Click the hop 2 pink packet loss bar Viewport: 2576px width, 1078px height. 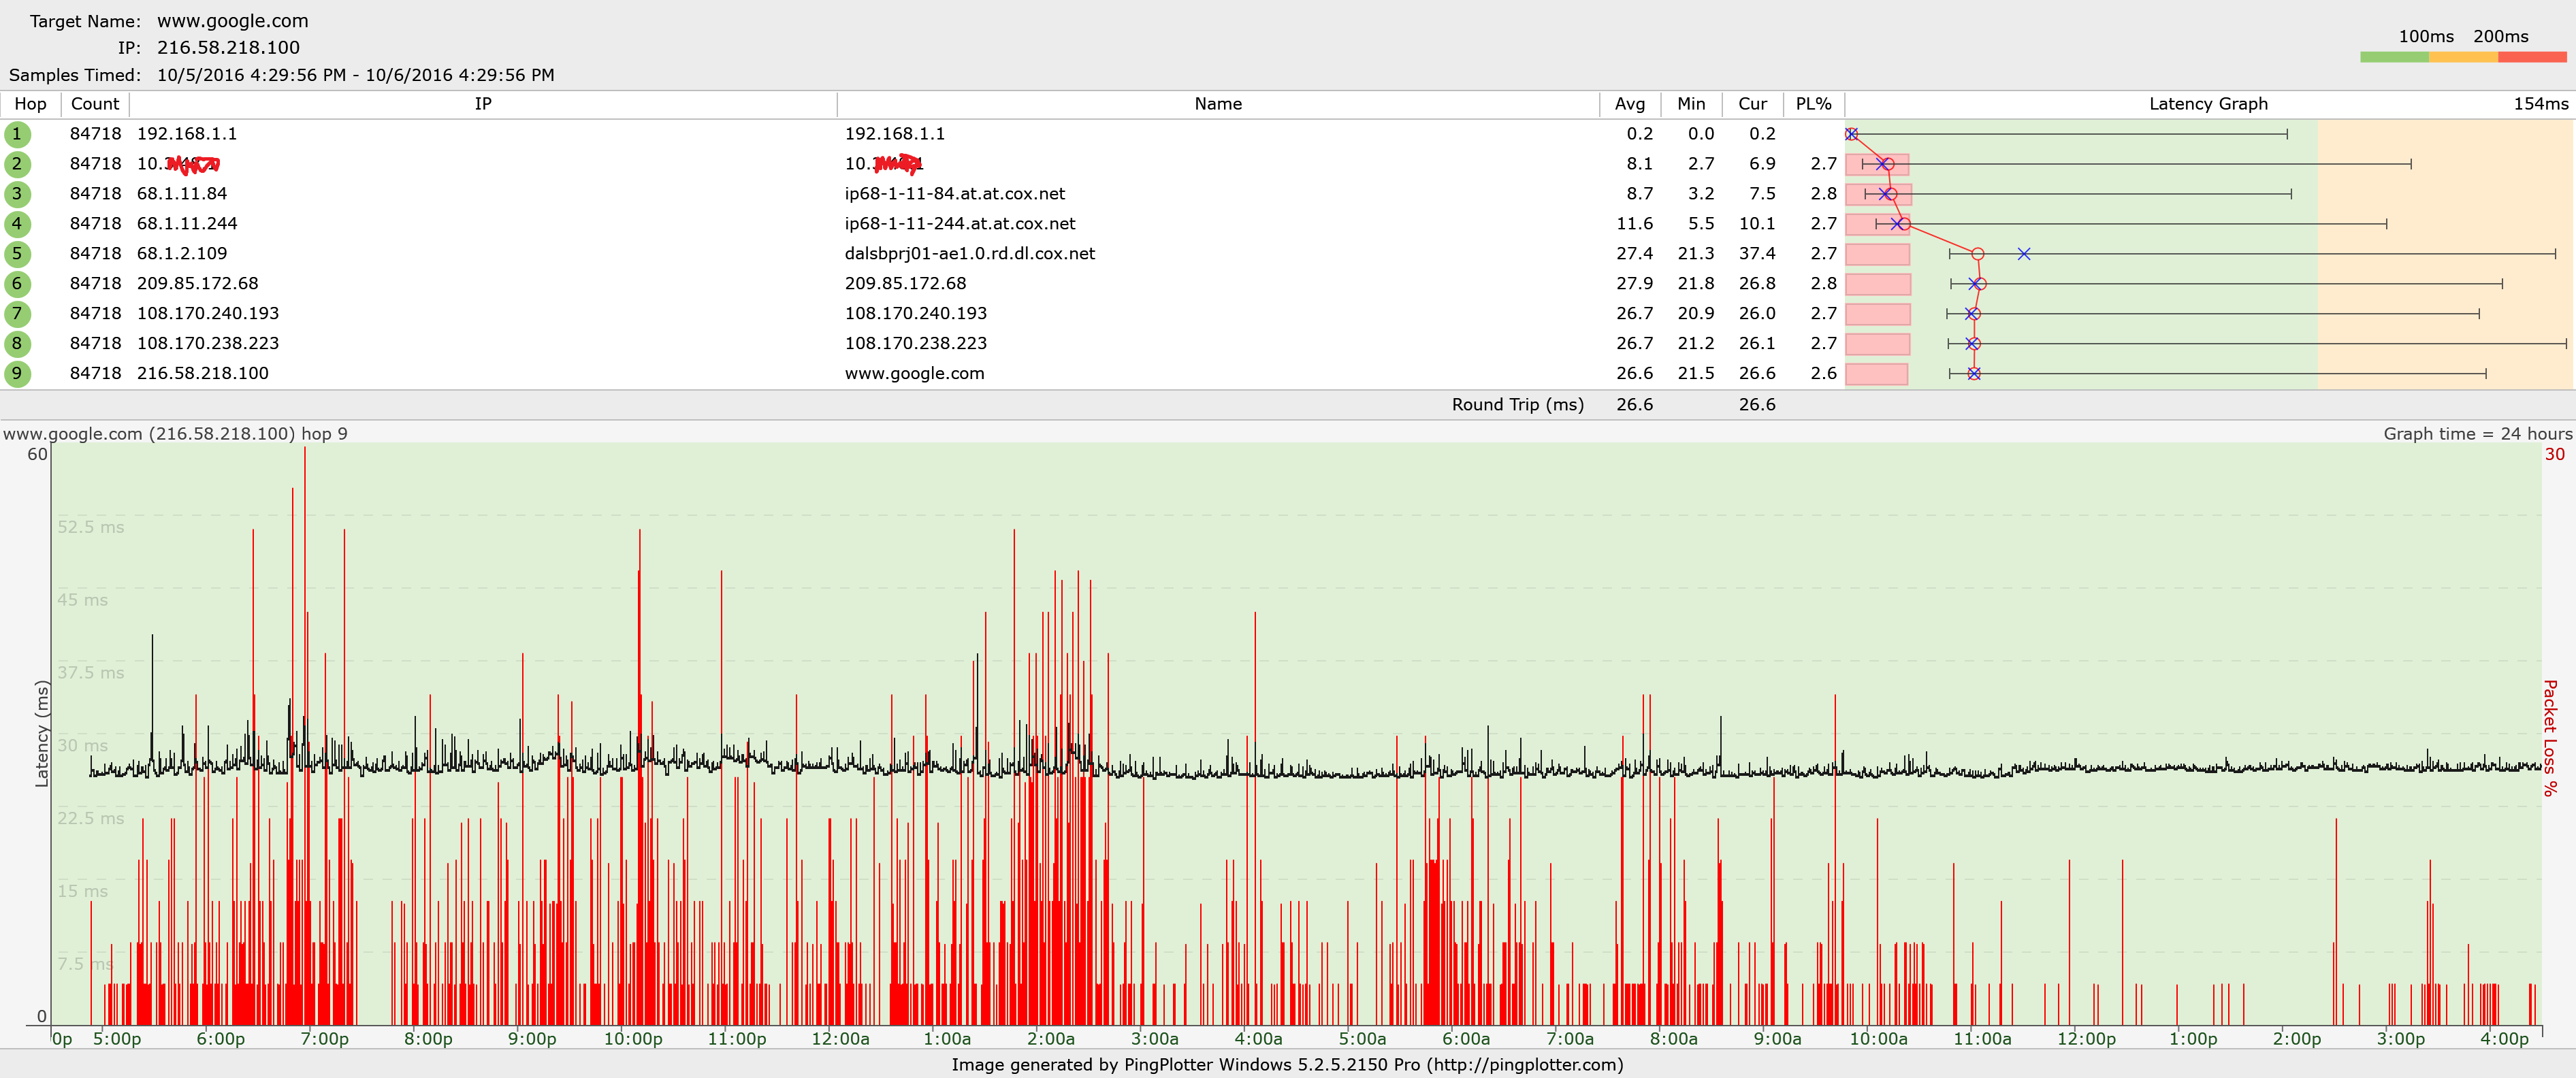coord(1877,164)
